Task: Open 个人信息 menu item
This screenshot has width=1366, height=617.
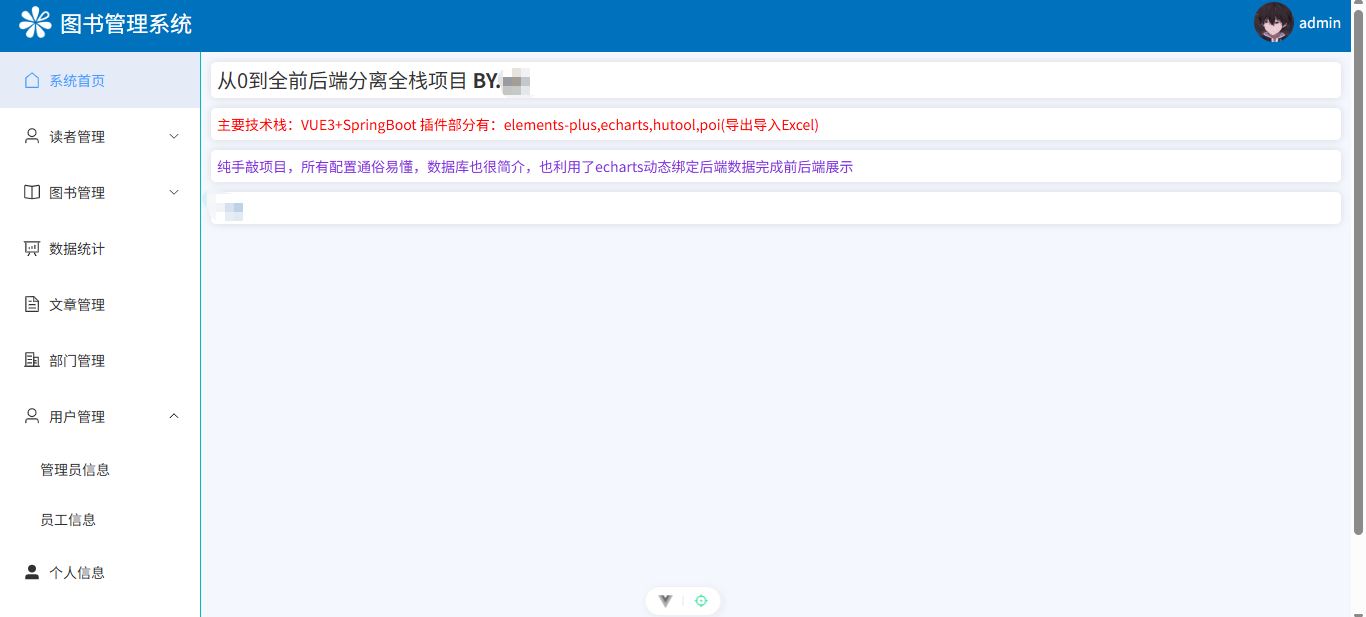Action: 100,572
